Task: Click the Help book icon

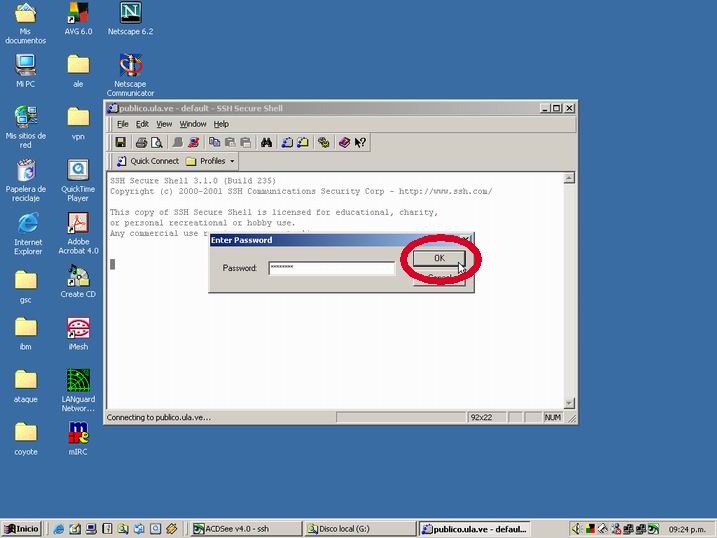Action: pyautogui.click(x=344, y=143)
